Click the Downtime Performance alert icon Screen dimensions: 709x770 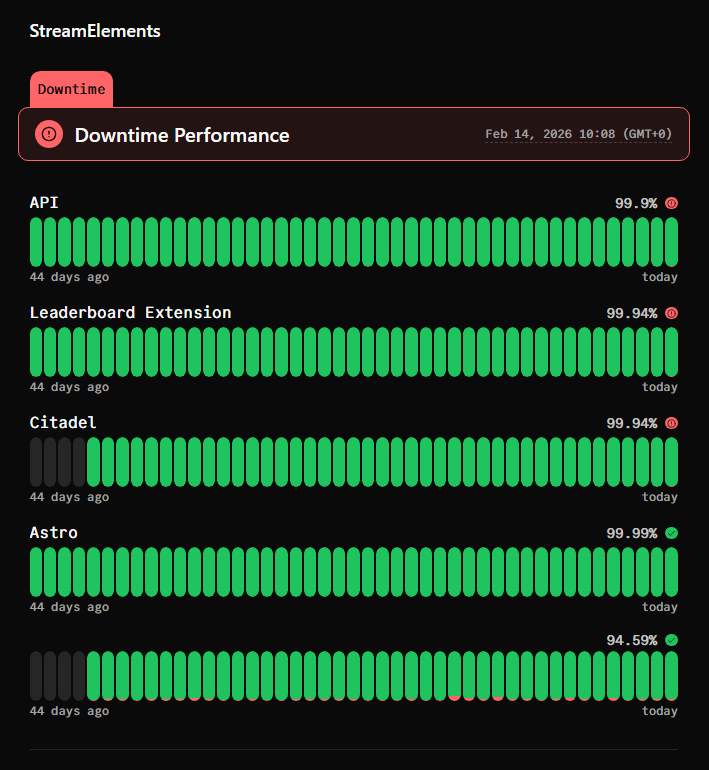point(49,134)
